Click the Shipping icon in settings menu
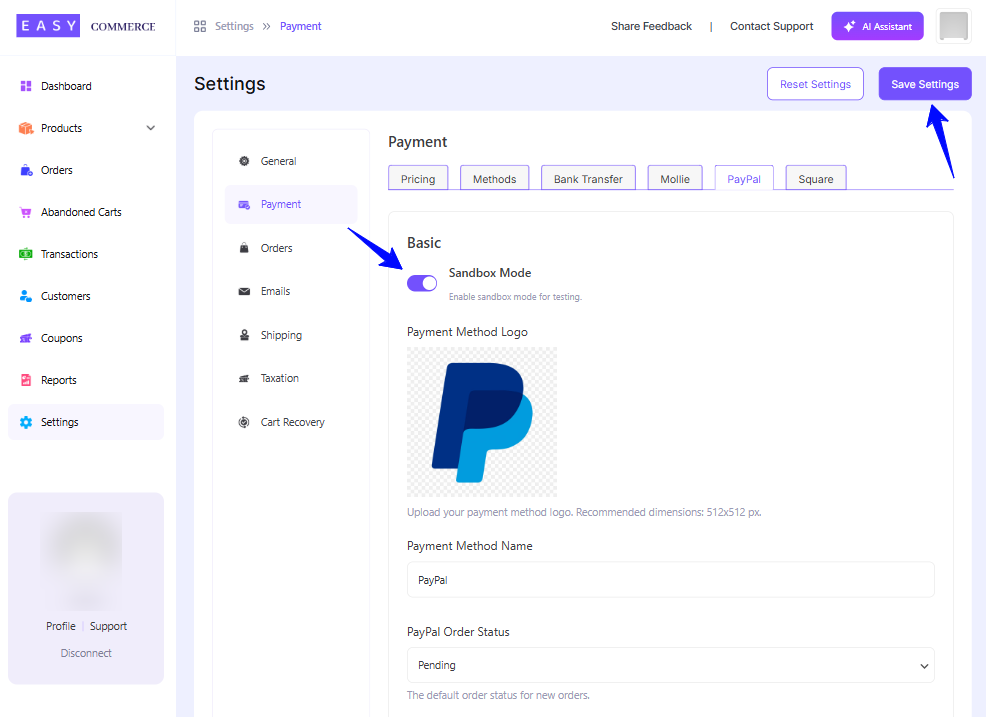 click(x=244, y=335)
